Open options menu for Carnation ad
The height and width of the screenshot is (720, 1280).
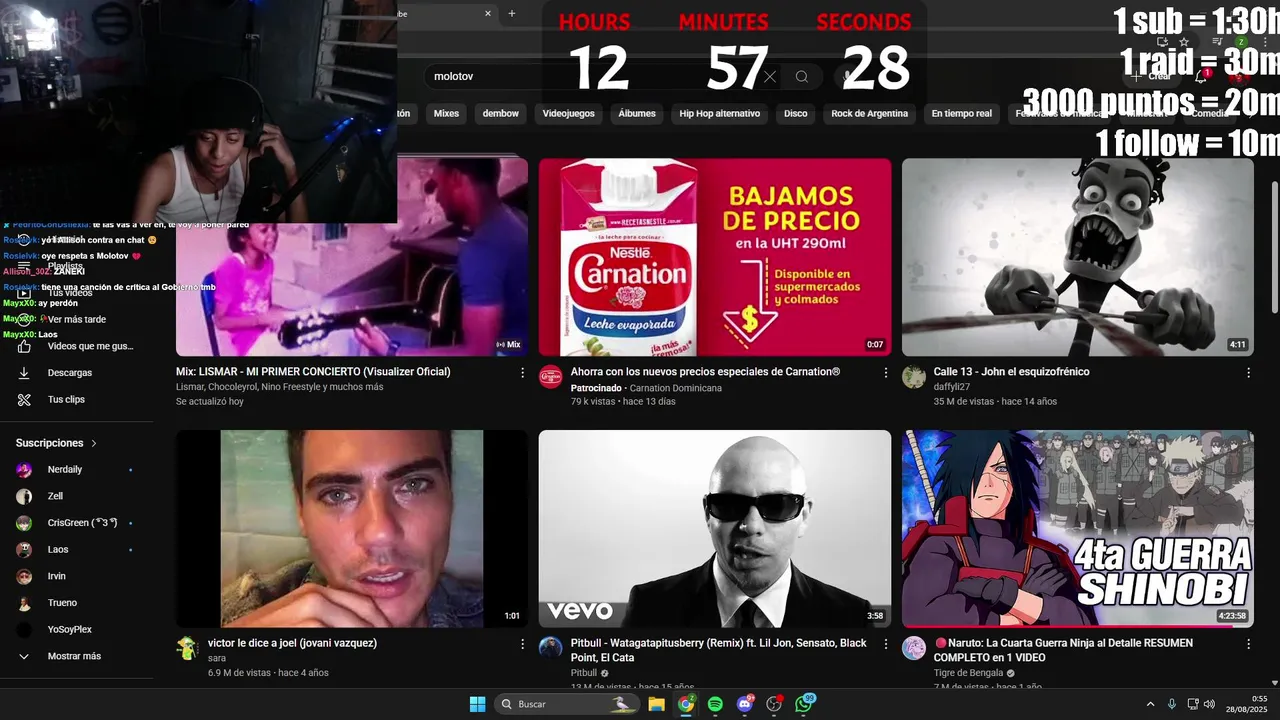click(x=885, y=372)
